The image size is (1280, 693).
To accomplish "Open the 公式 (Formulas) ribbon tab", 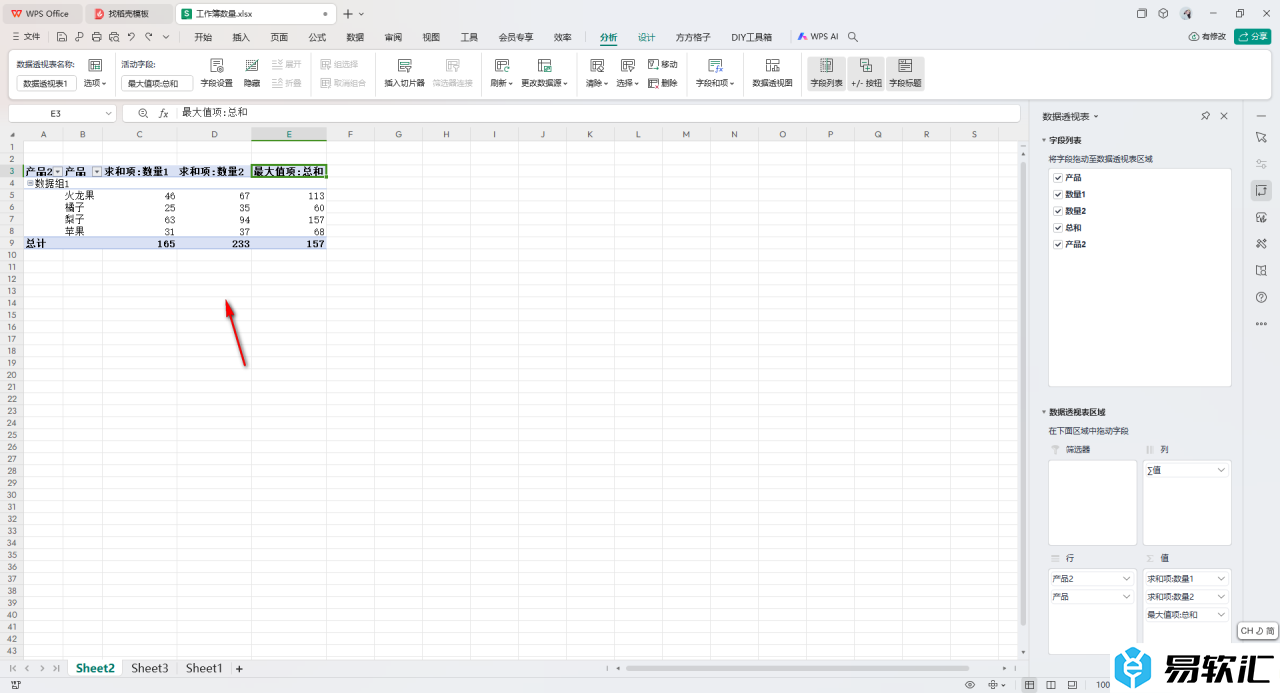I will point(317,37).
